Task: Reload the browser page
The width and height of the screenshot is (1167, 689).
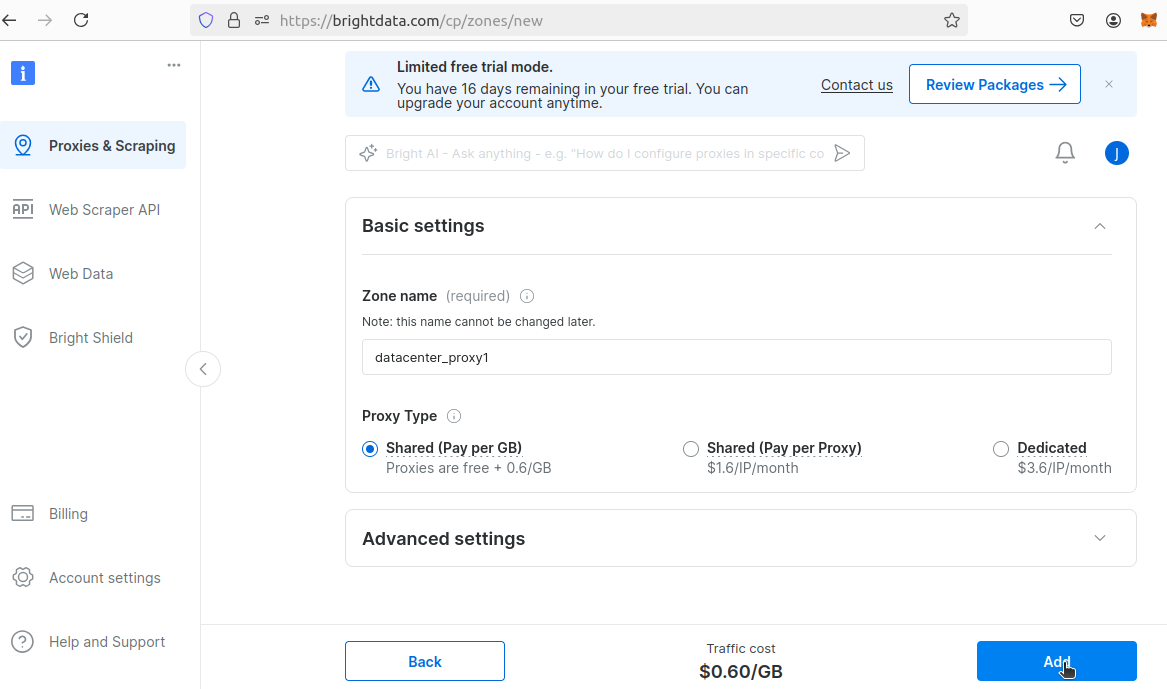Action: point(81,20)
